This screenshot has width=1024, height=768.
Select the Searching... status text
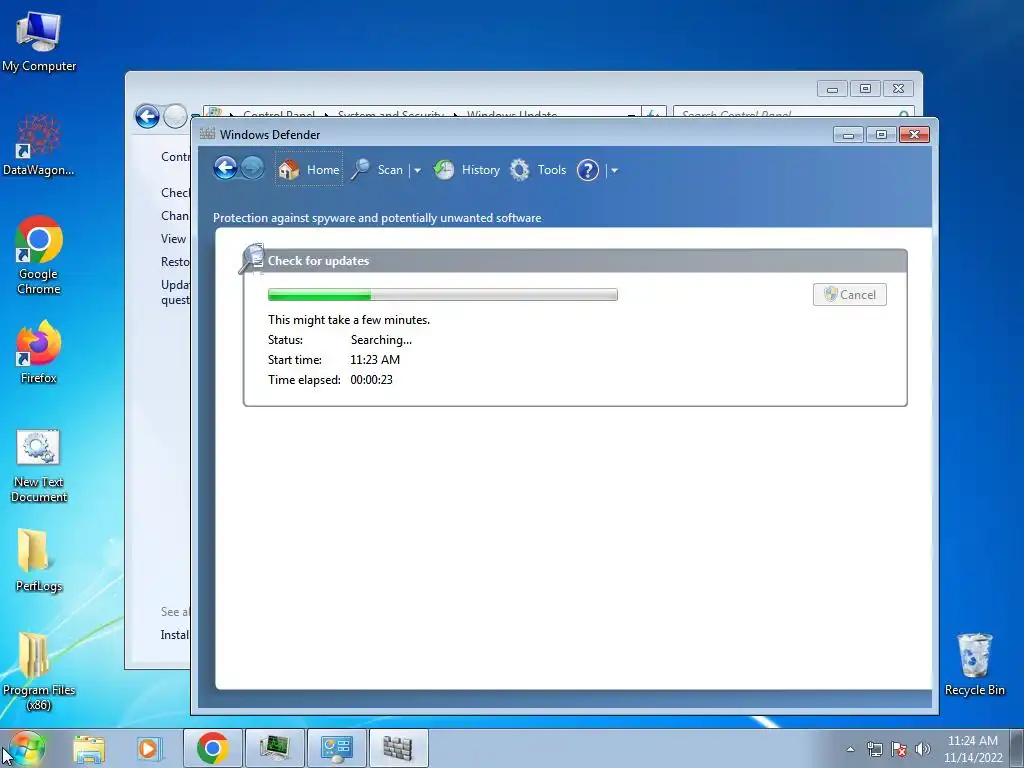point(381,340)
